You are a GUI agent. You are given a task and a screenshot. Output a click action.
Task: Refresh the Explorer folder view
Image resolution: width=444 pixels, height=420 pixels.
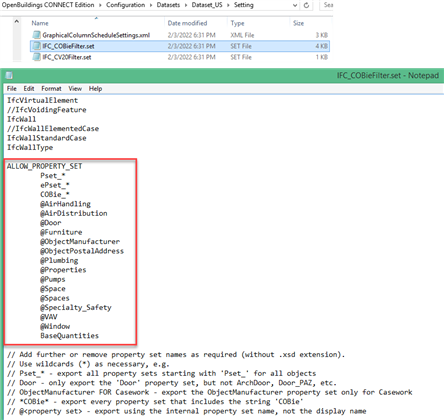(x=306, y=5)
